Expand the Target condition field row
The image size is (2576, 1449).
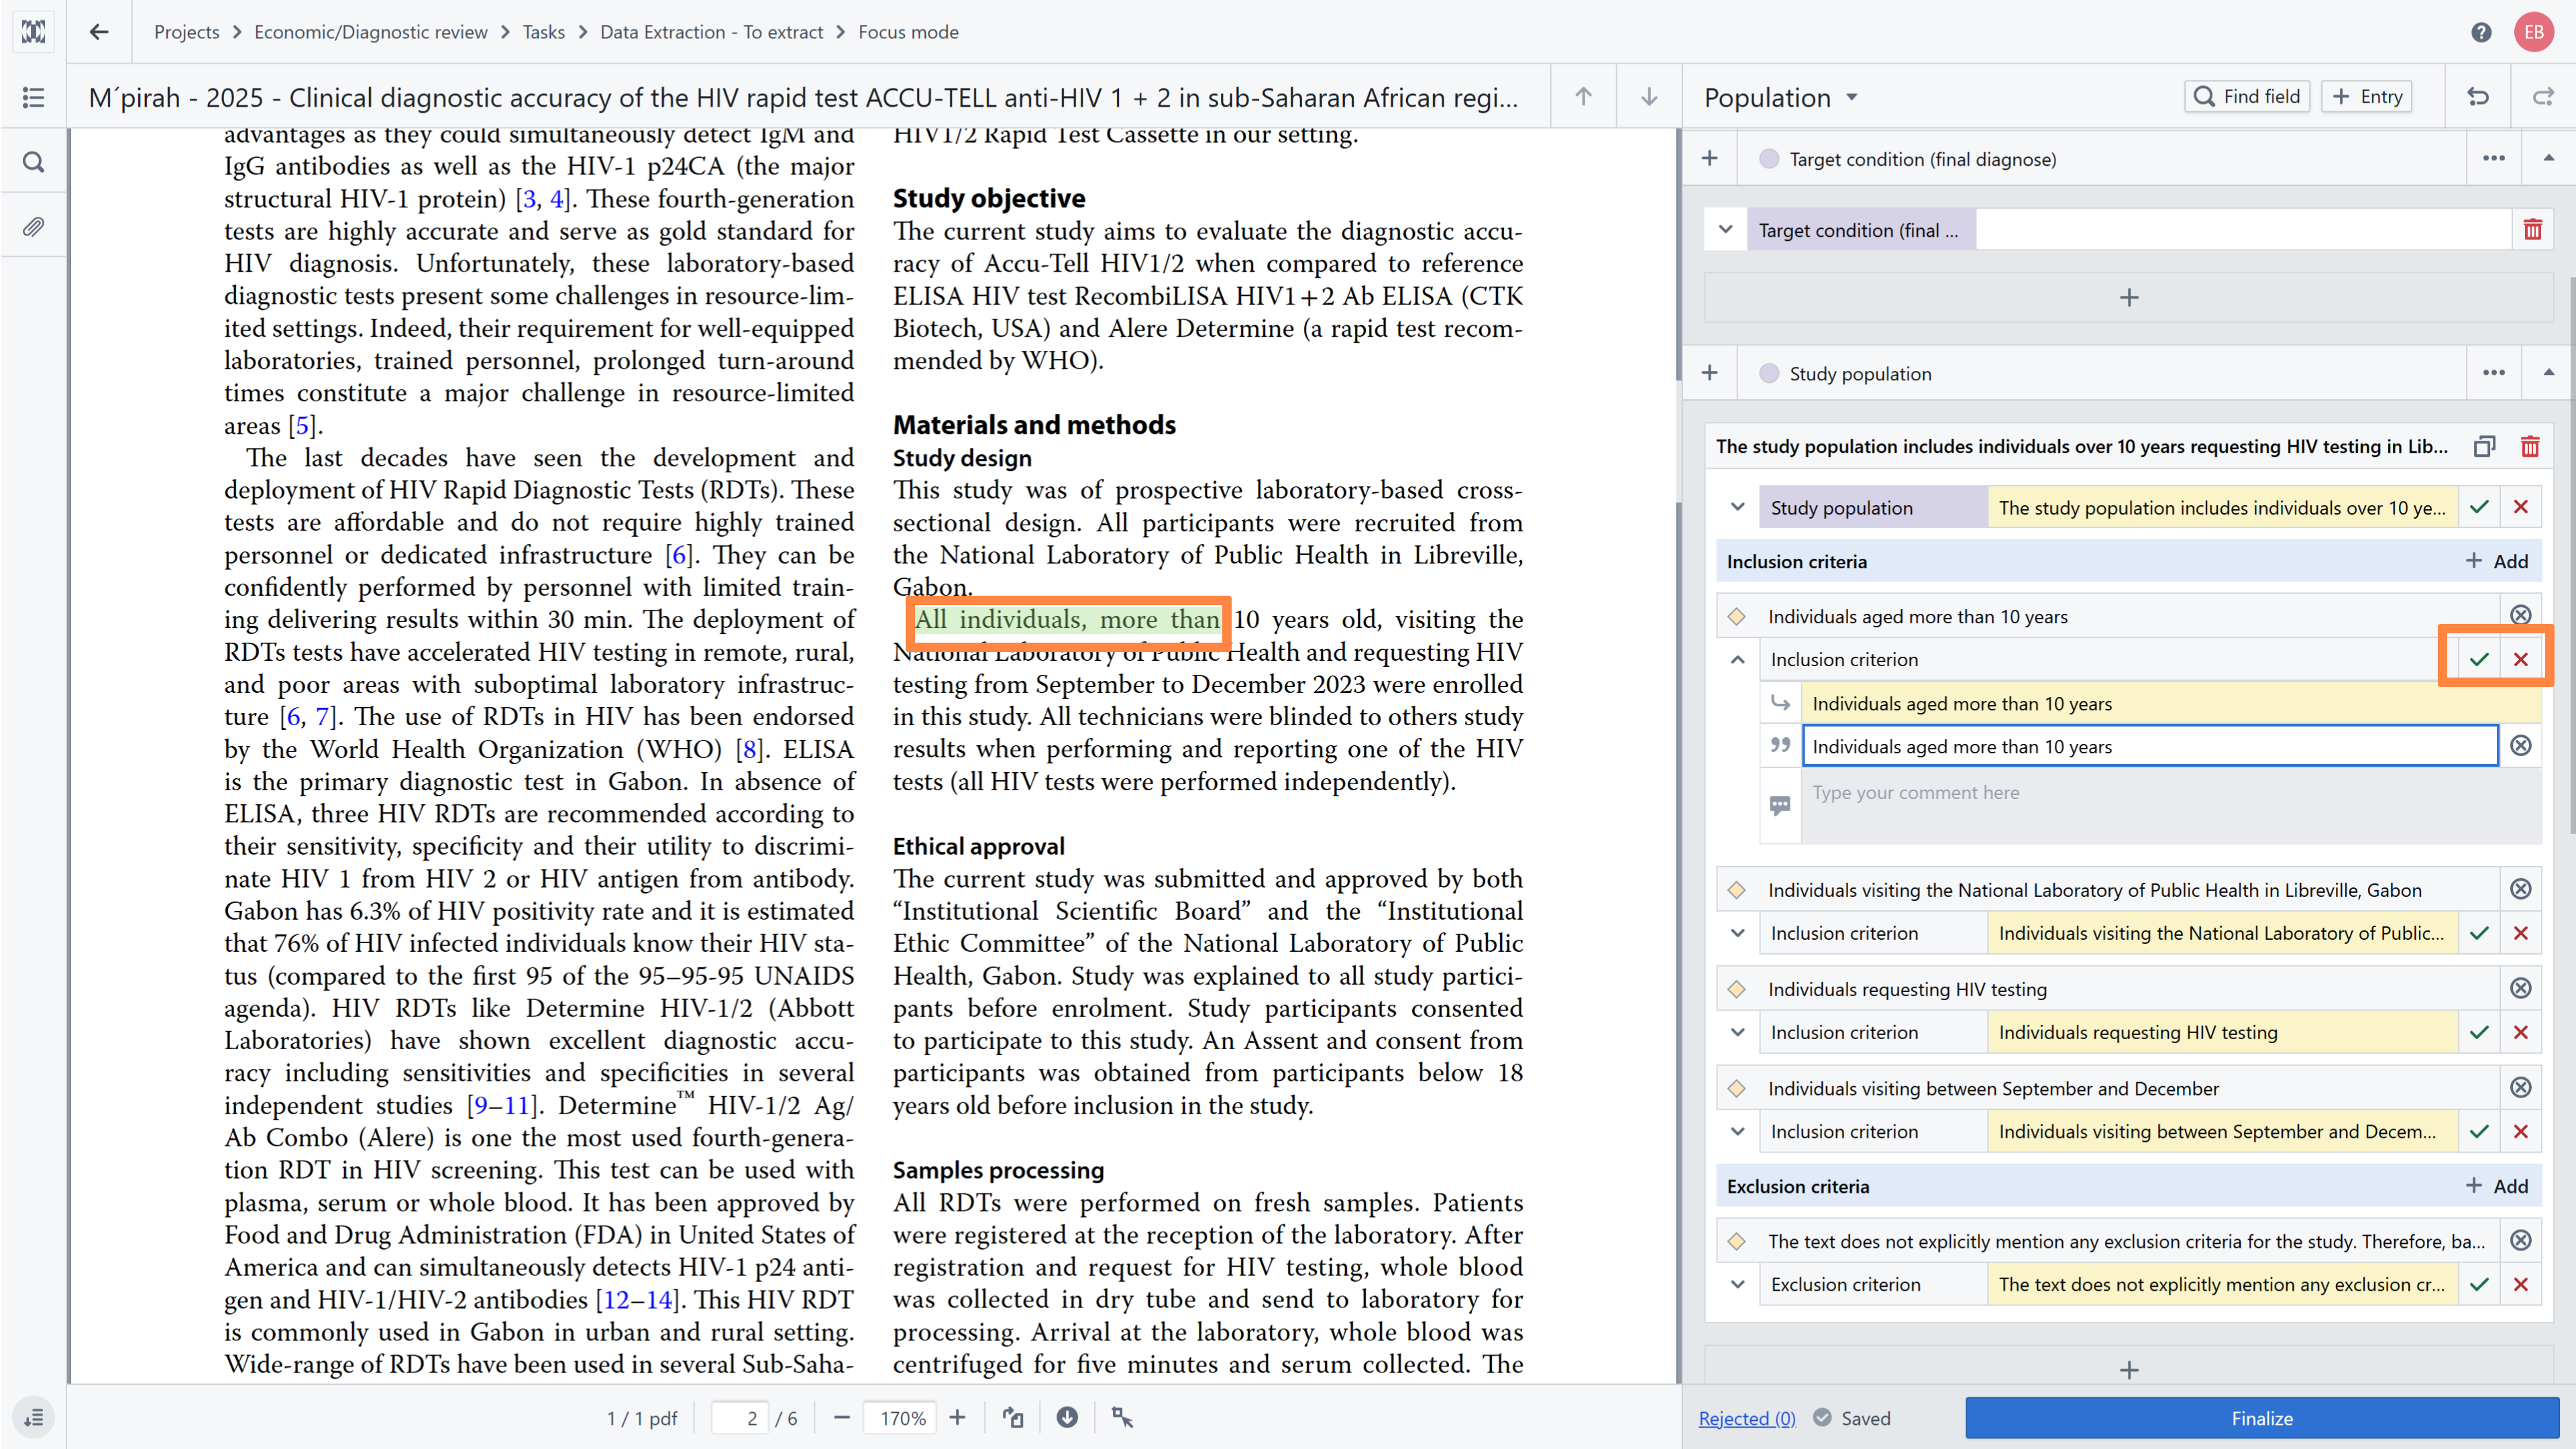pyautogui.click(x=1726, y=230)
